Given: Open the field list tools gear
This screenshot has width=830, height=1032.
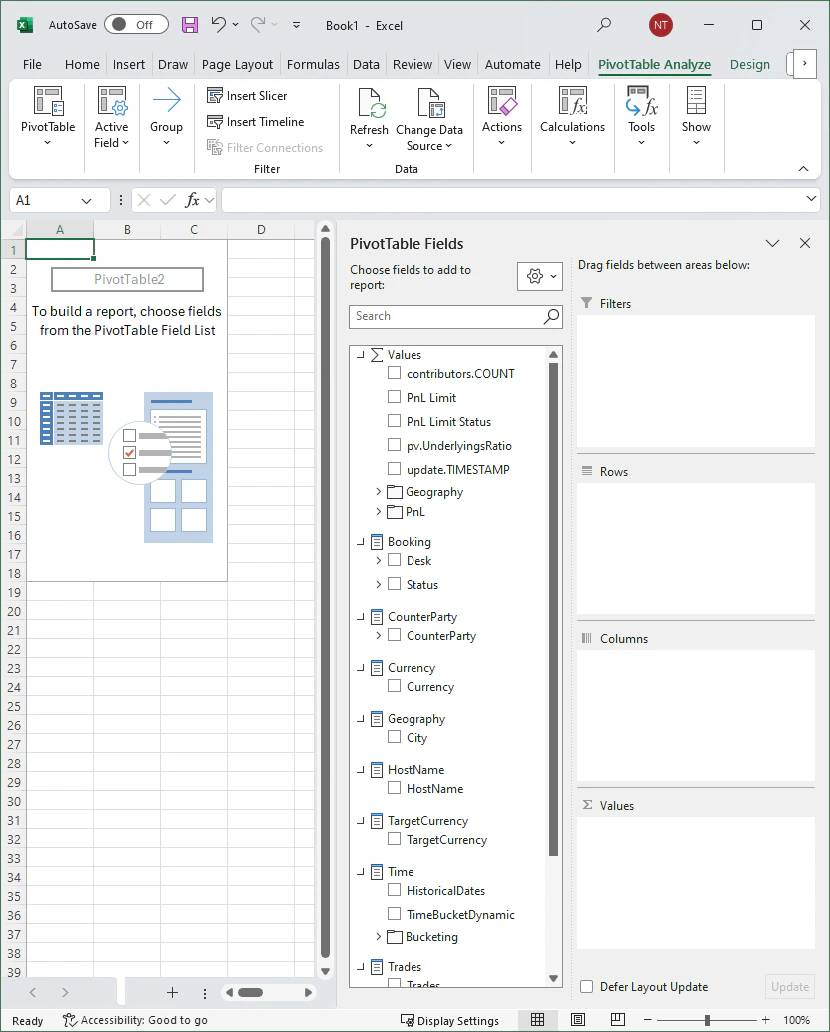Looking at the screenshot, I should click(540, 276).
